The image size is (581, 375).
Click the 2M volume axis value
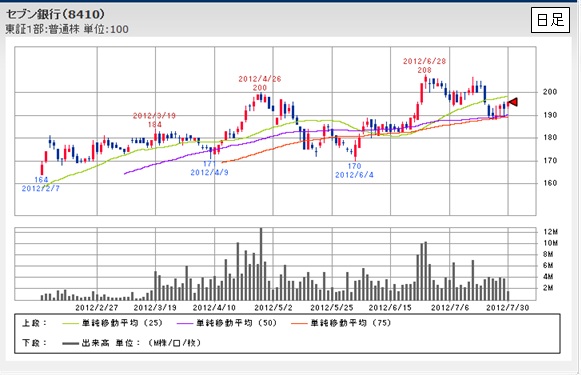coord(548,288)
